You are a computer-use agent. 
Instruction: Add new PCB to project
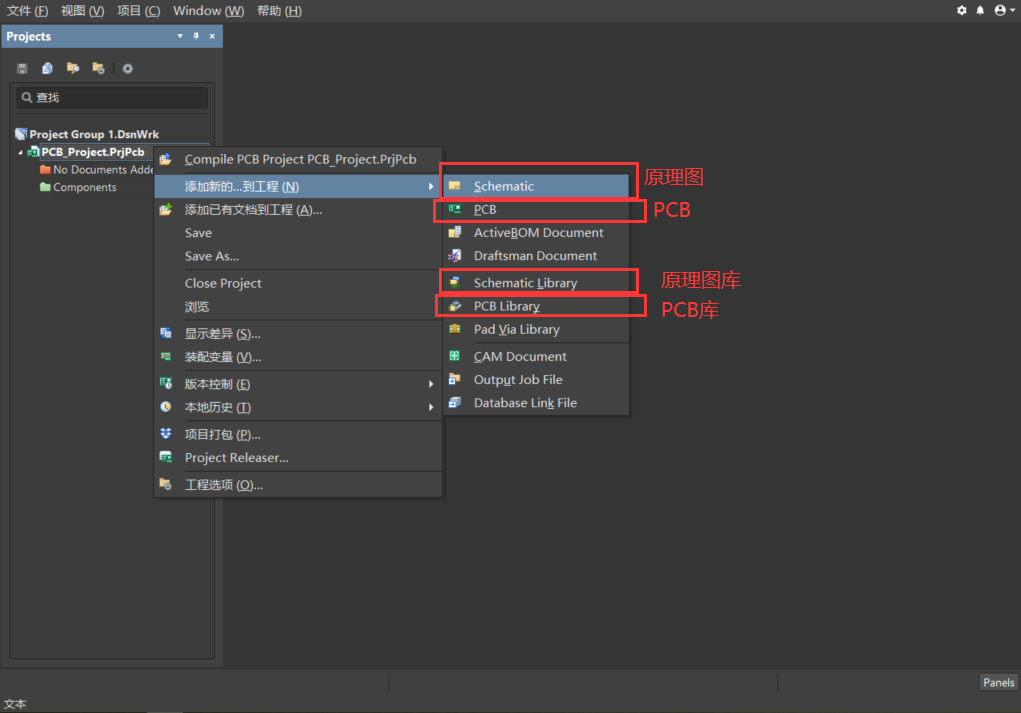[536, 210]
